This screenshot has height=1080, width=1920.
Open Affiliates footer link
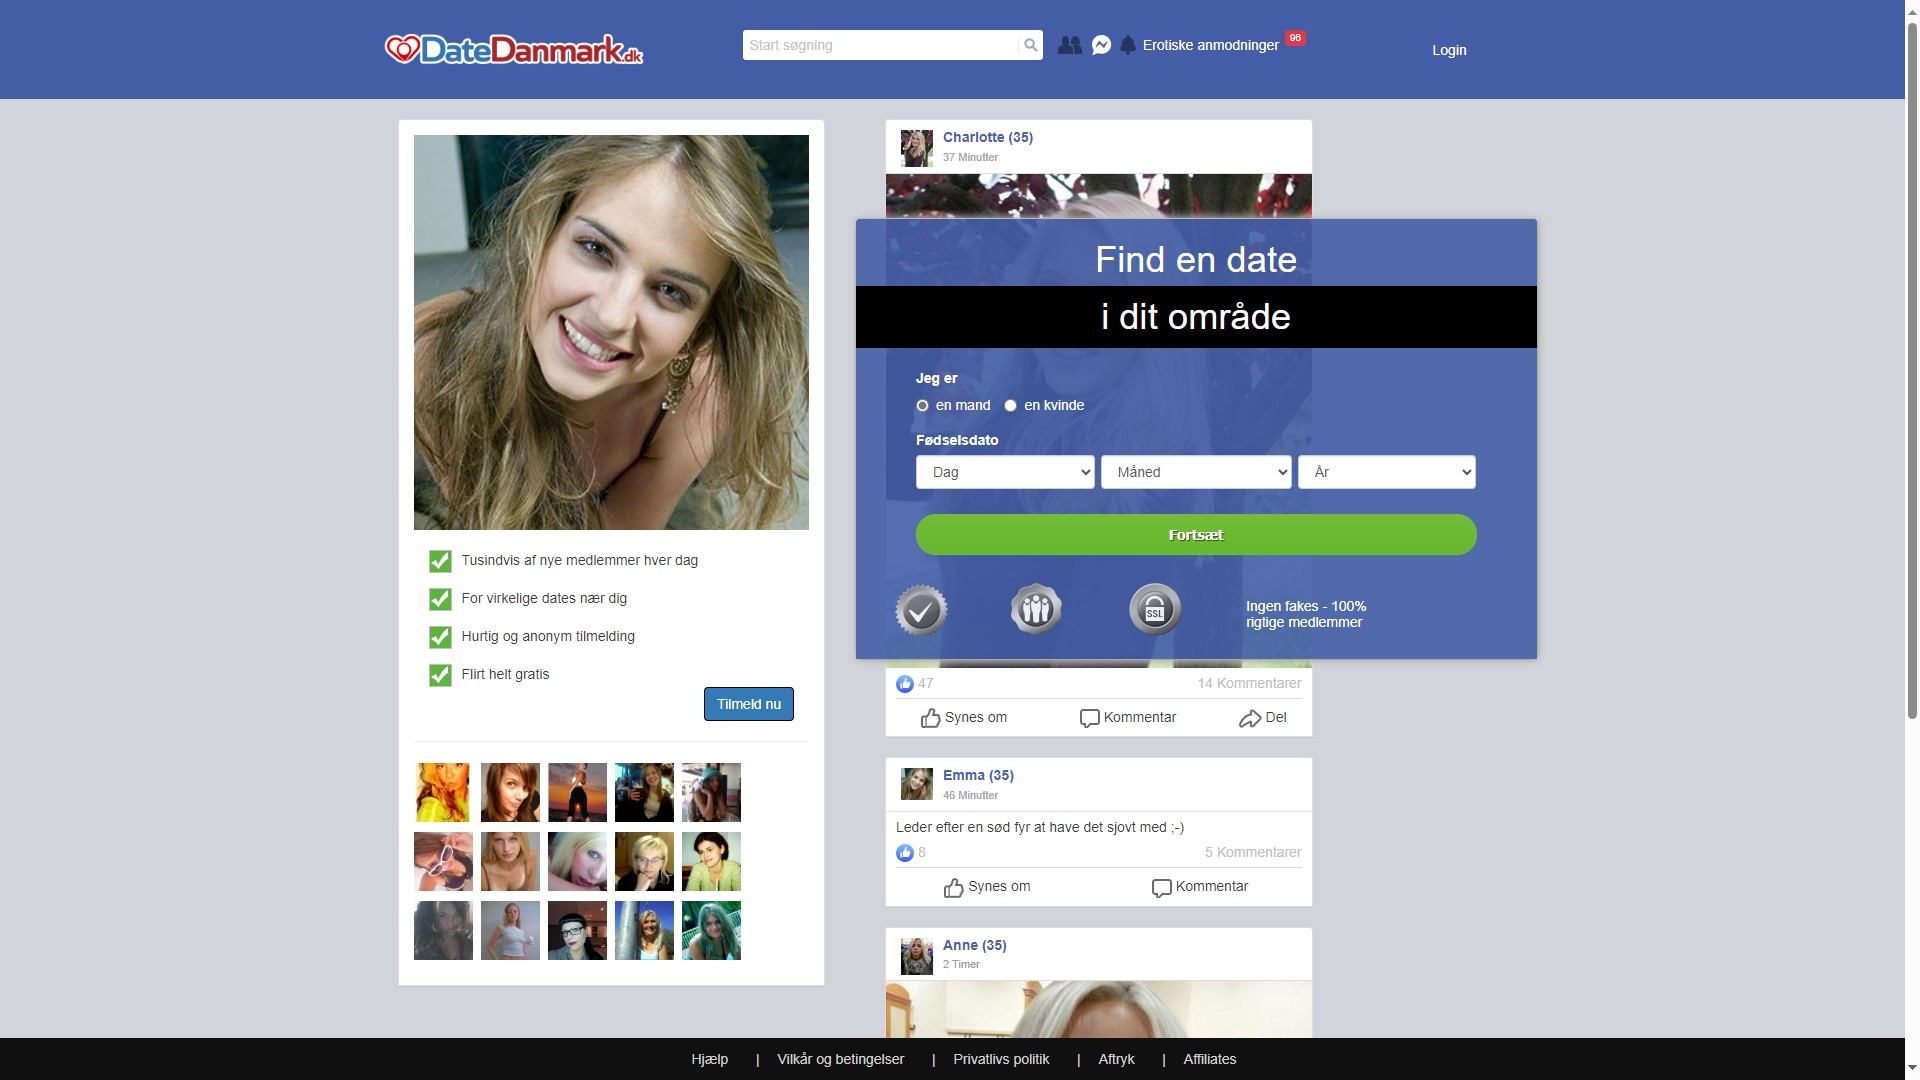1210,1060
